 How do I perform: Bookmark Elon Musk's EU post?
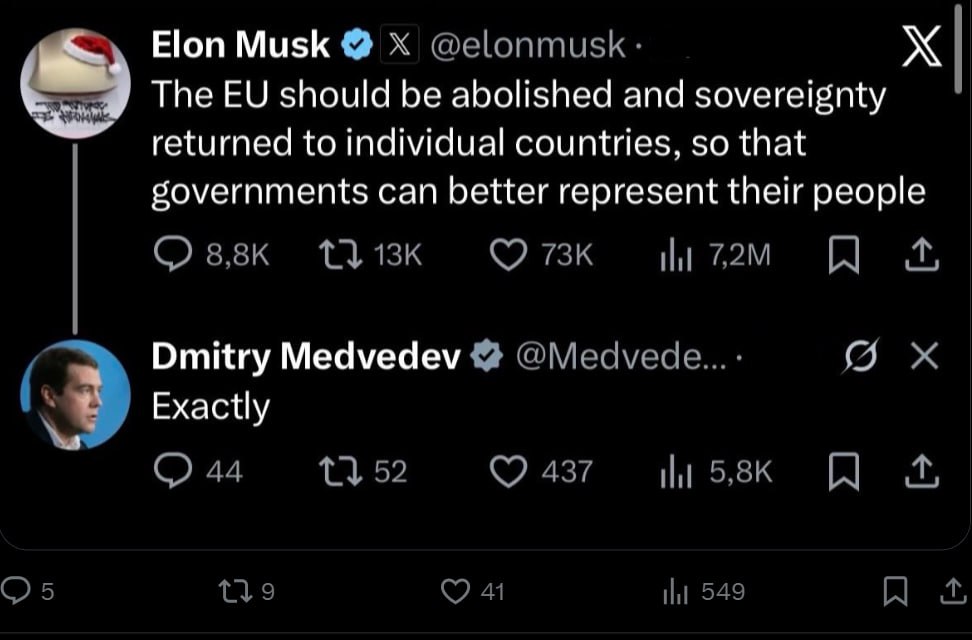tap(844, 256)
